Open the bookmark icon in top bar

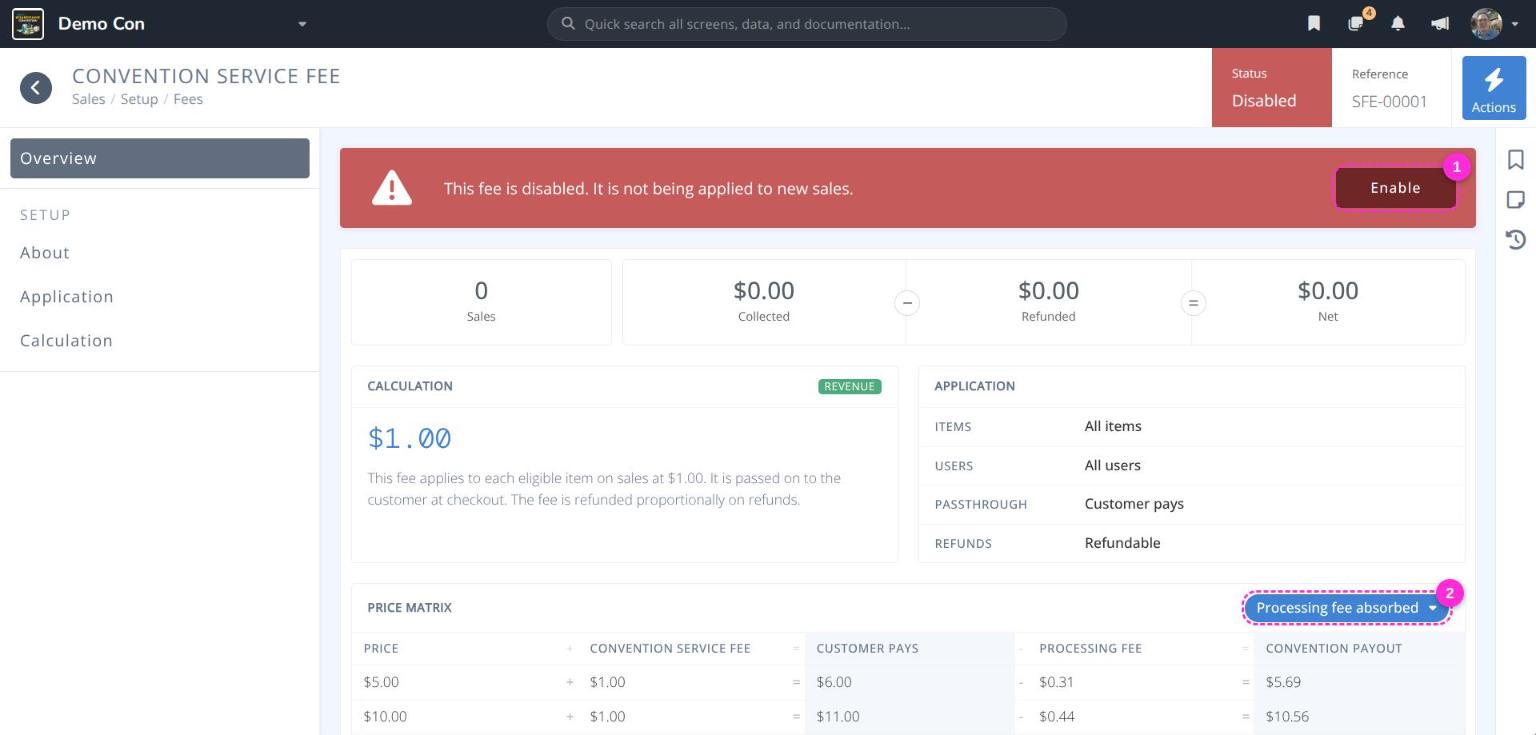1314,24
